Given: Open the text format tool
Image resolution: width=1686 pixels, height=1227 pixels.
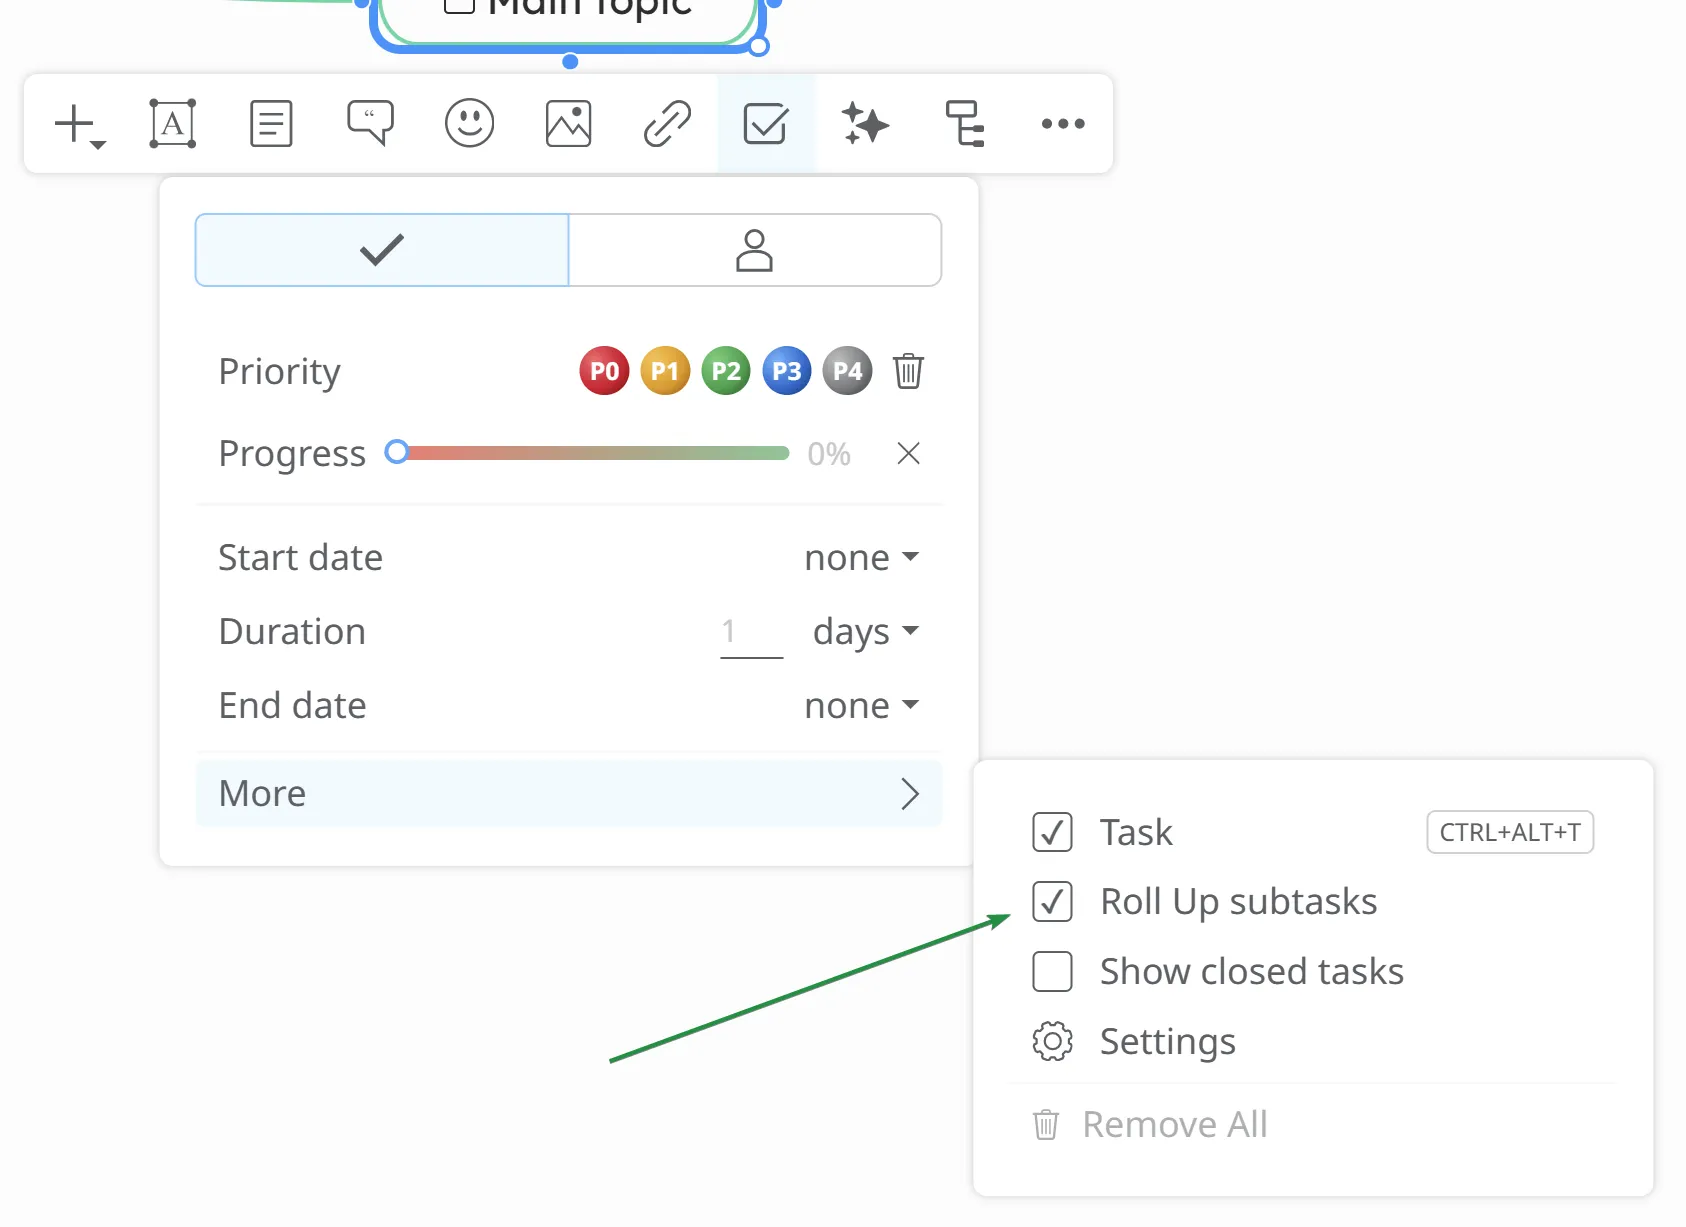Looking at the screenshot, I should click(x=172, y=124).
